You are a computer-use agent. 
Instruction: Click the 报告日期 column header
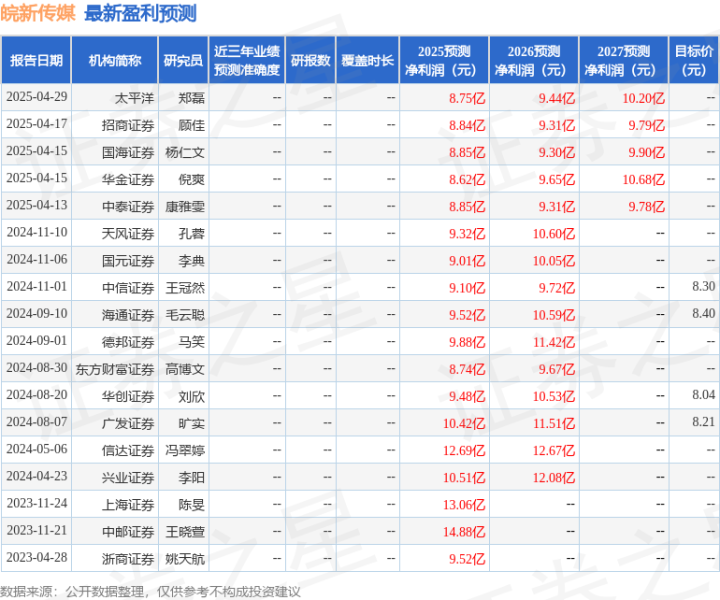(x=36, y=60)
